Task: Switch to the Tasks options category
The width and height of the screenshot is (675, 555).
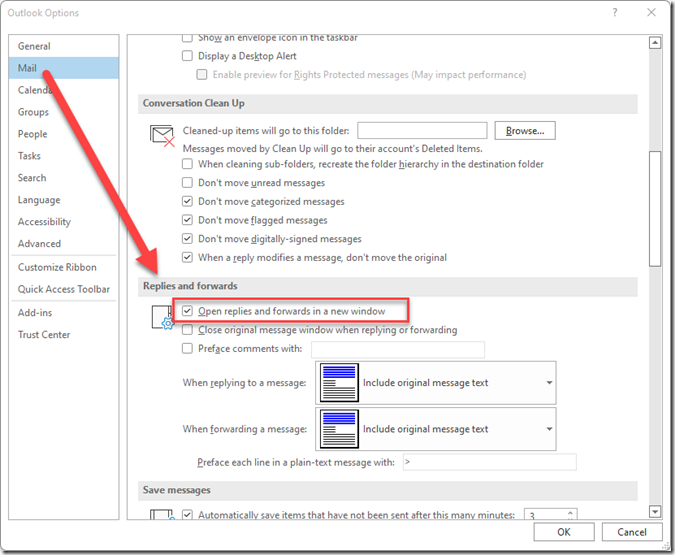Action: (64, 156)
